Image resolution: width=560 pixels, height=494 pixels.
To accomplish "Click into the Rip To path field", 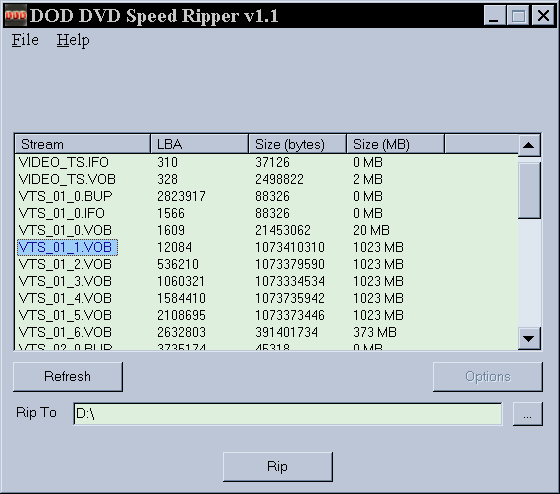I will 288,414.
